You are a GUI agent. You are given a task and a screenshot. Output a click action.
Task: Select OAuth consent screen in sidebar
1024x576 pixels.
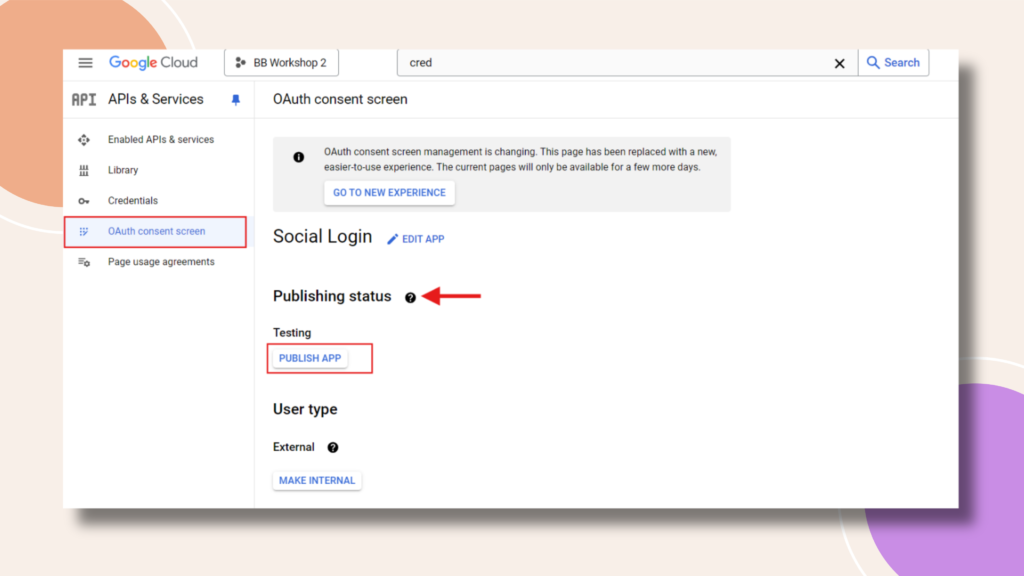coord(155,231)
